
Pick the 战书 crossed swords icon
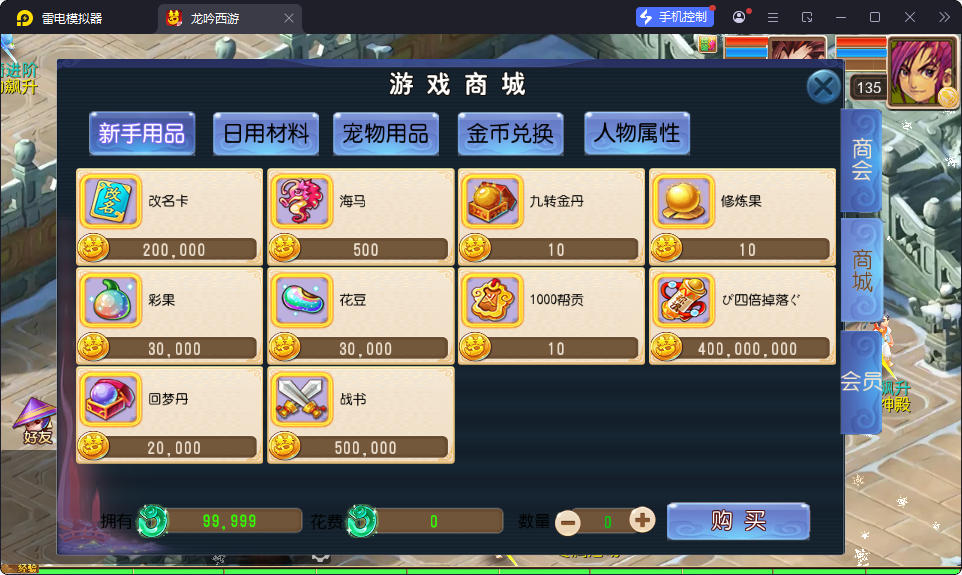point(302,399)
